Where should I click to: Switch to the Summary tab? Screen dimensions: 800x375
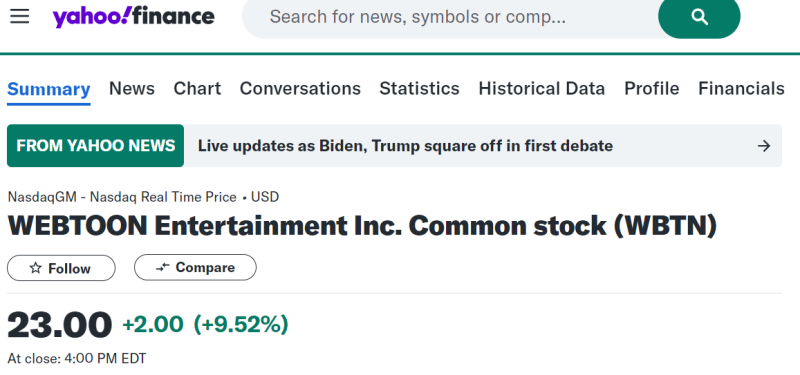pos(48,89)
